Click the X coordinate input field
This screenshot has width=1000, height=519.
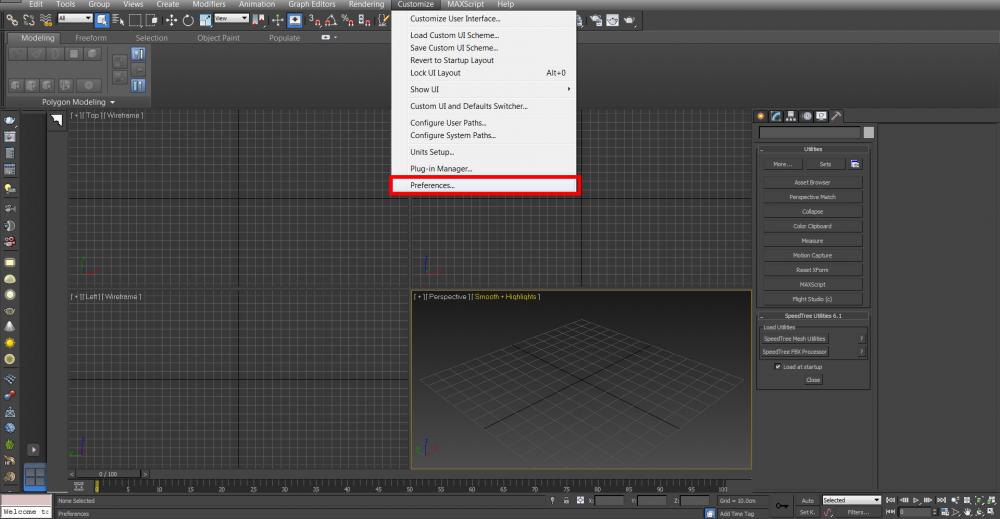(x=610, y=501)
